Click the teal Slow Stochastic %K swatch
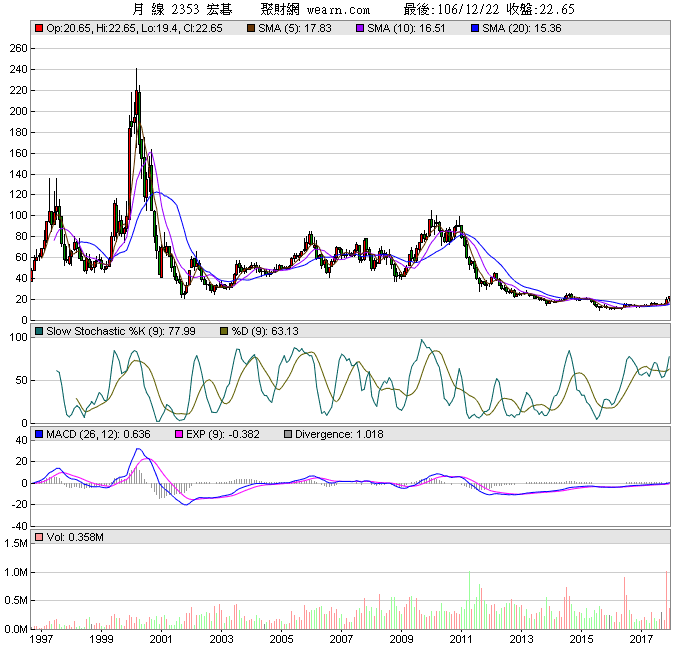The height and width of the screenshot is (650, 700). coord(39,331)
